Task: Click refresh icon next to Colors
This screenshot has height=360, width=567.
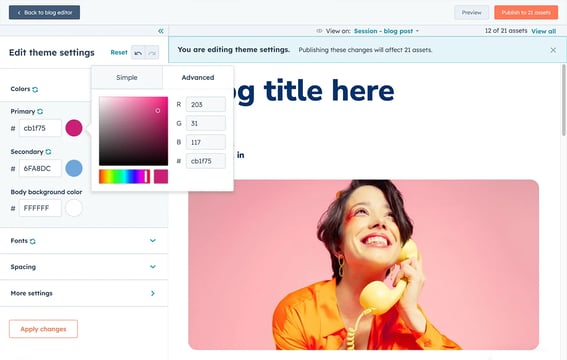Action: [x=35, y=89]
